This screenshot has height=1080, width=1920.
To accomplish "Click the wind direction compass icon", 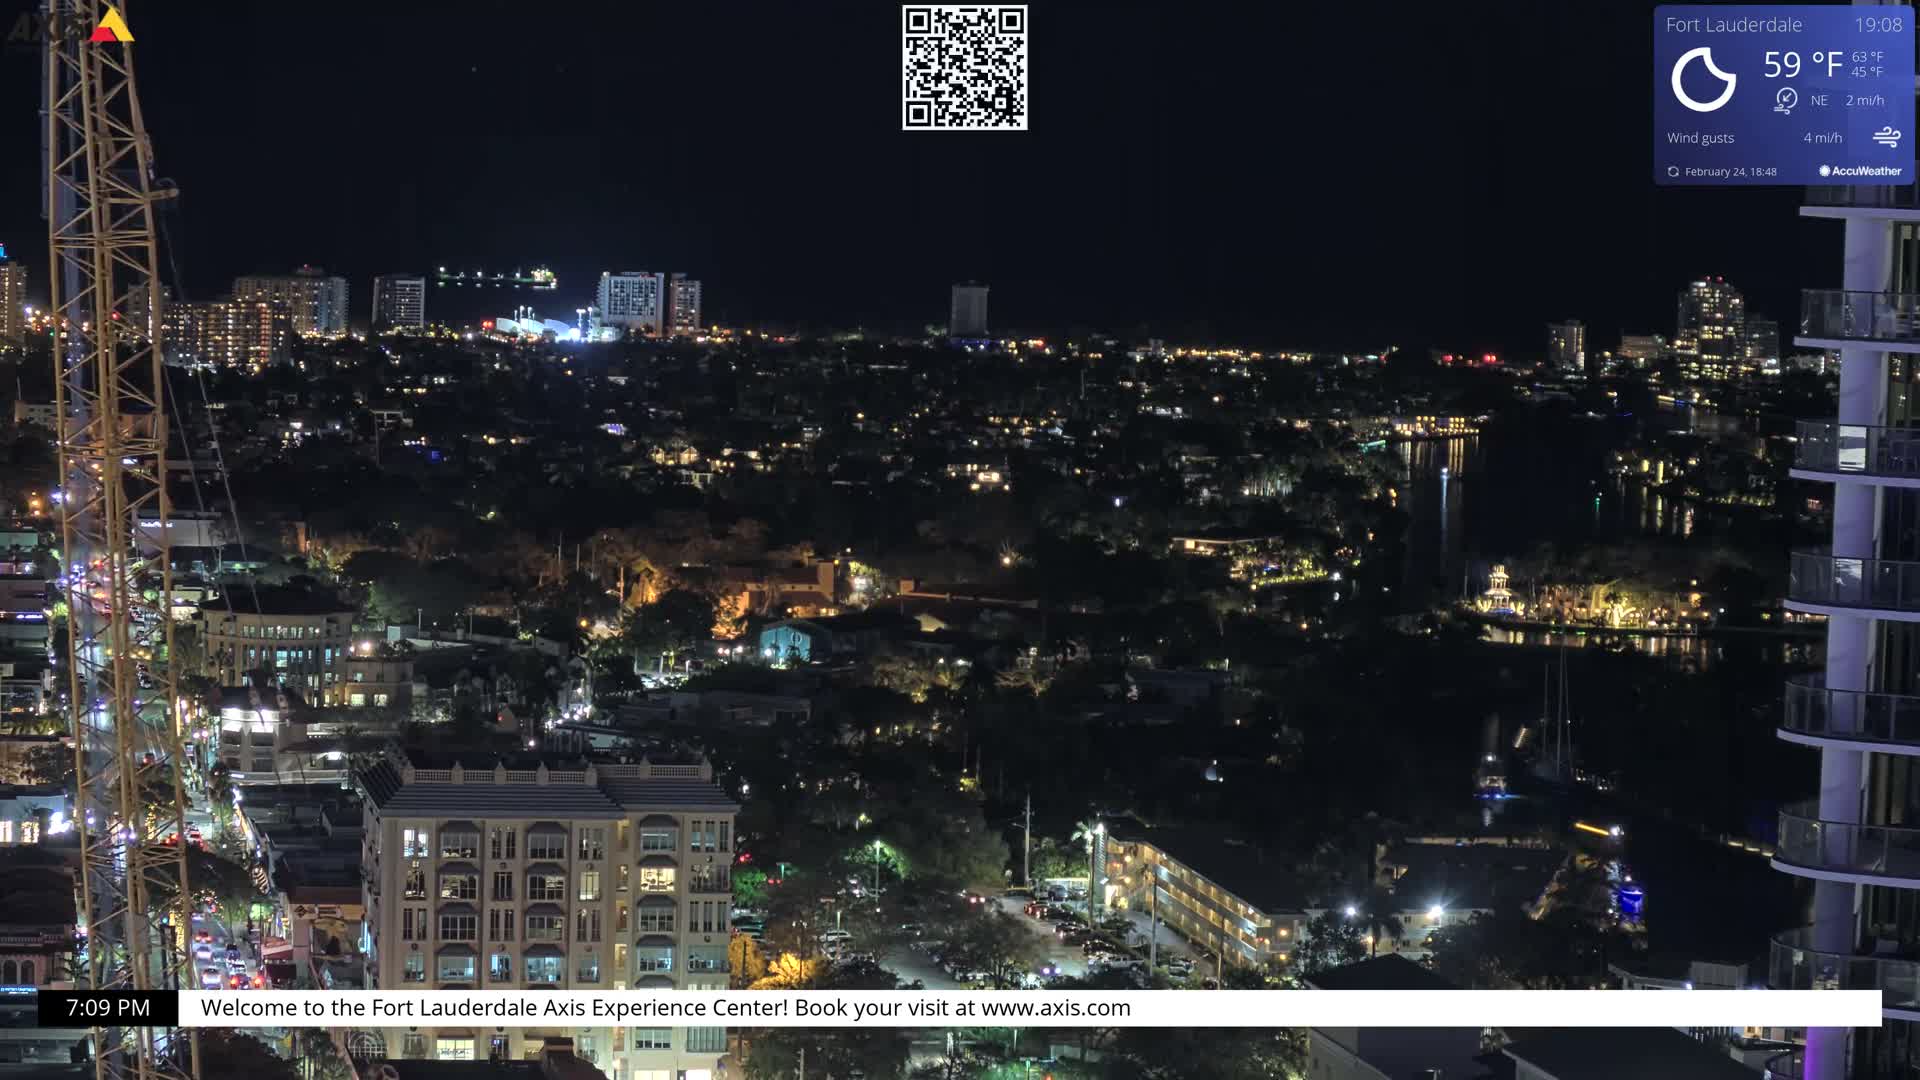I will click(x=1785, y=100).
